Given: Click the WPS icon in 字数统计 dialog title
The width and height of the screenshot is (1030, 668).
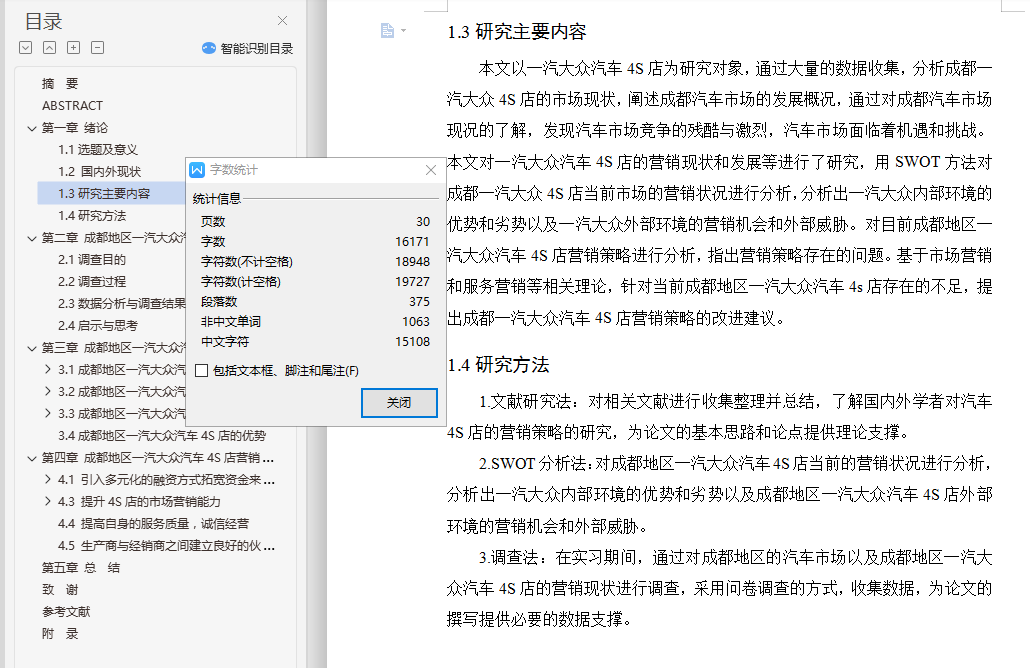Looking at the screenshot, I should pyautogui.click(x=197, y=171).
